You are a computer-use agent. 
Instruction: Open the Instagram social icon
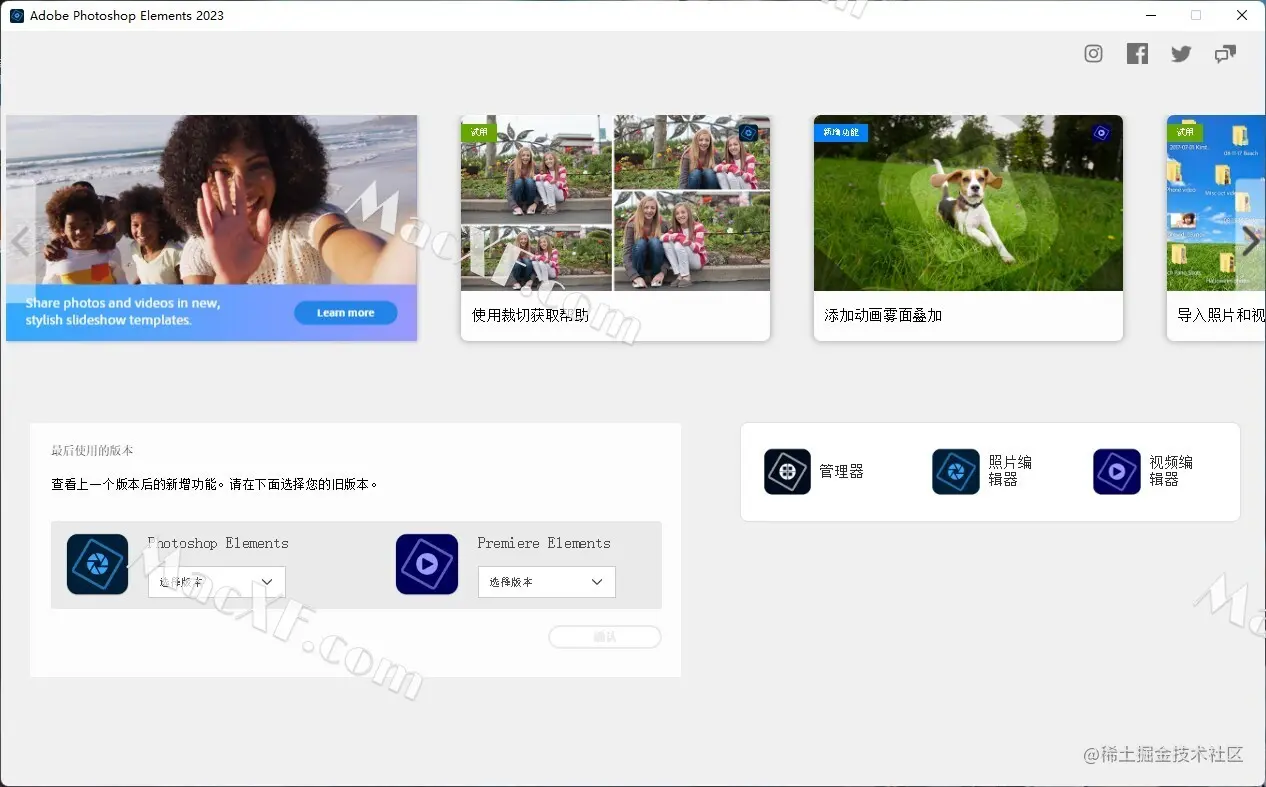(x=1093, y=54)
